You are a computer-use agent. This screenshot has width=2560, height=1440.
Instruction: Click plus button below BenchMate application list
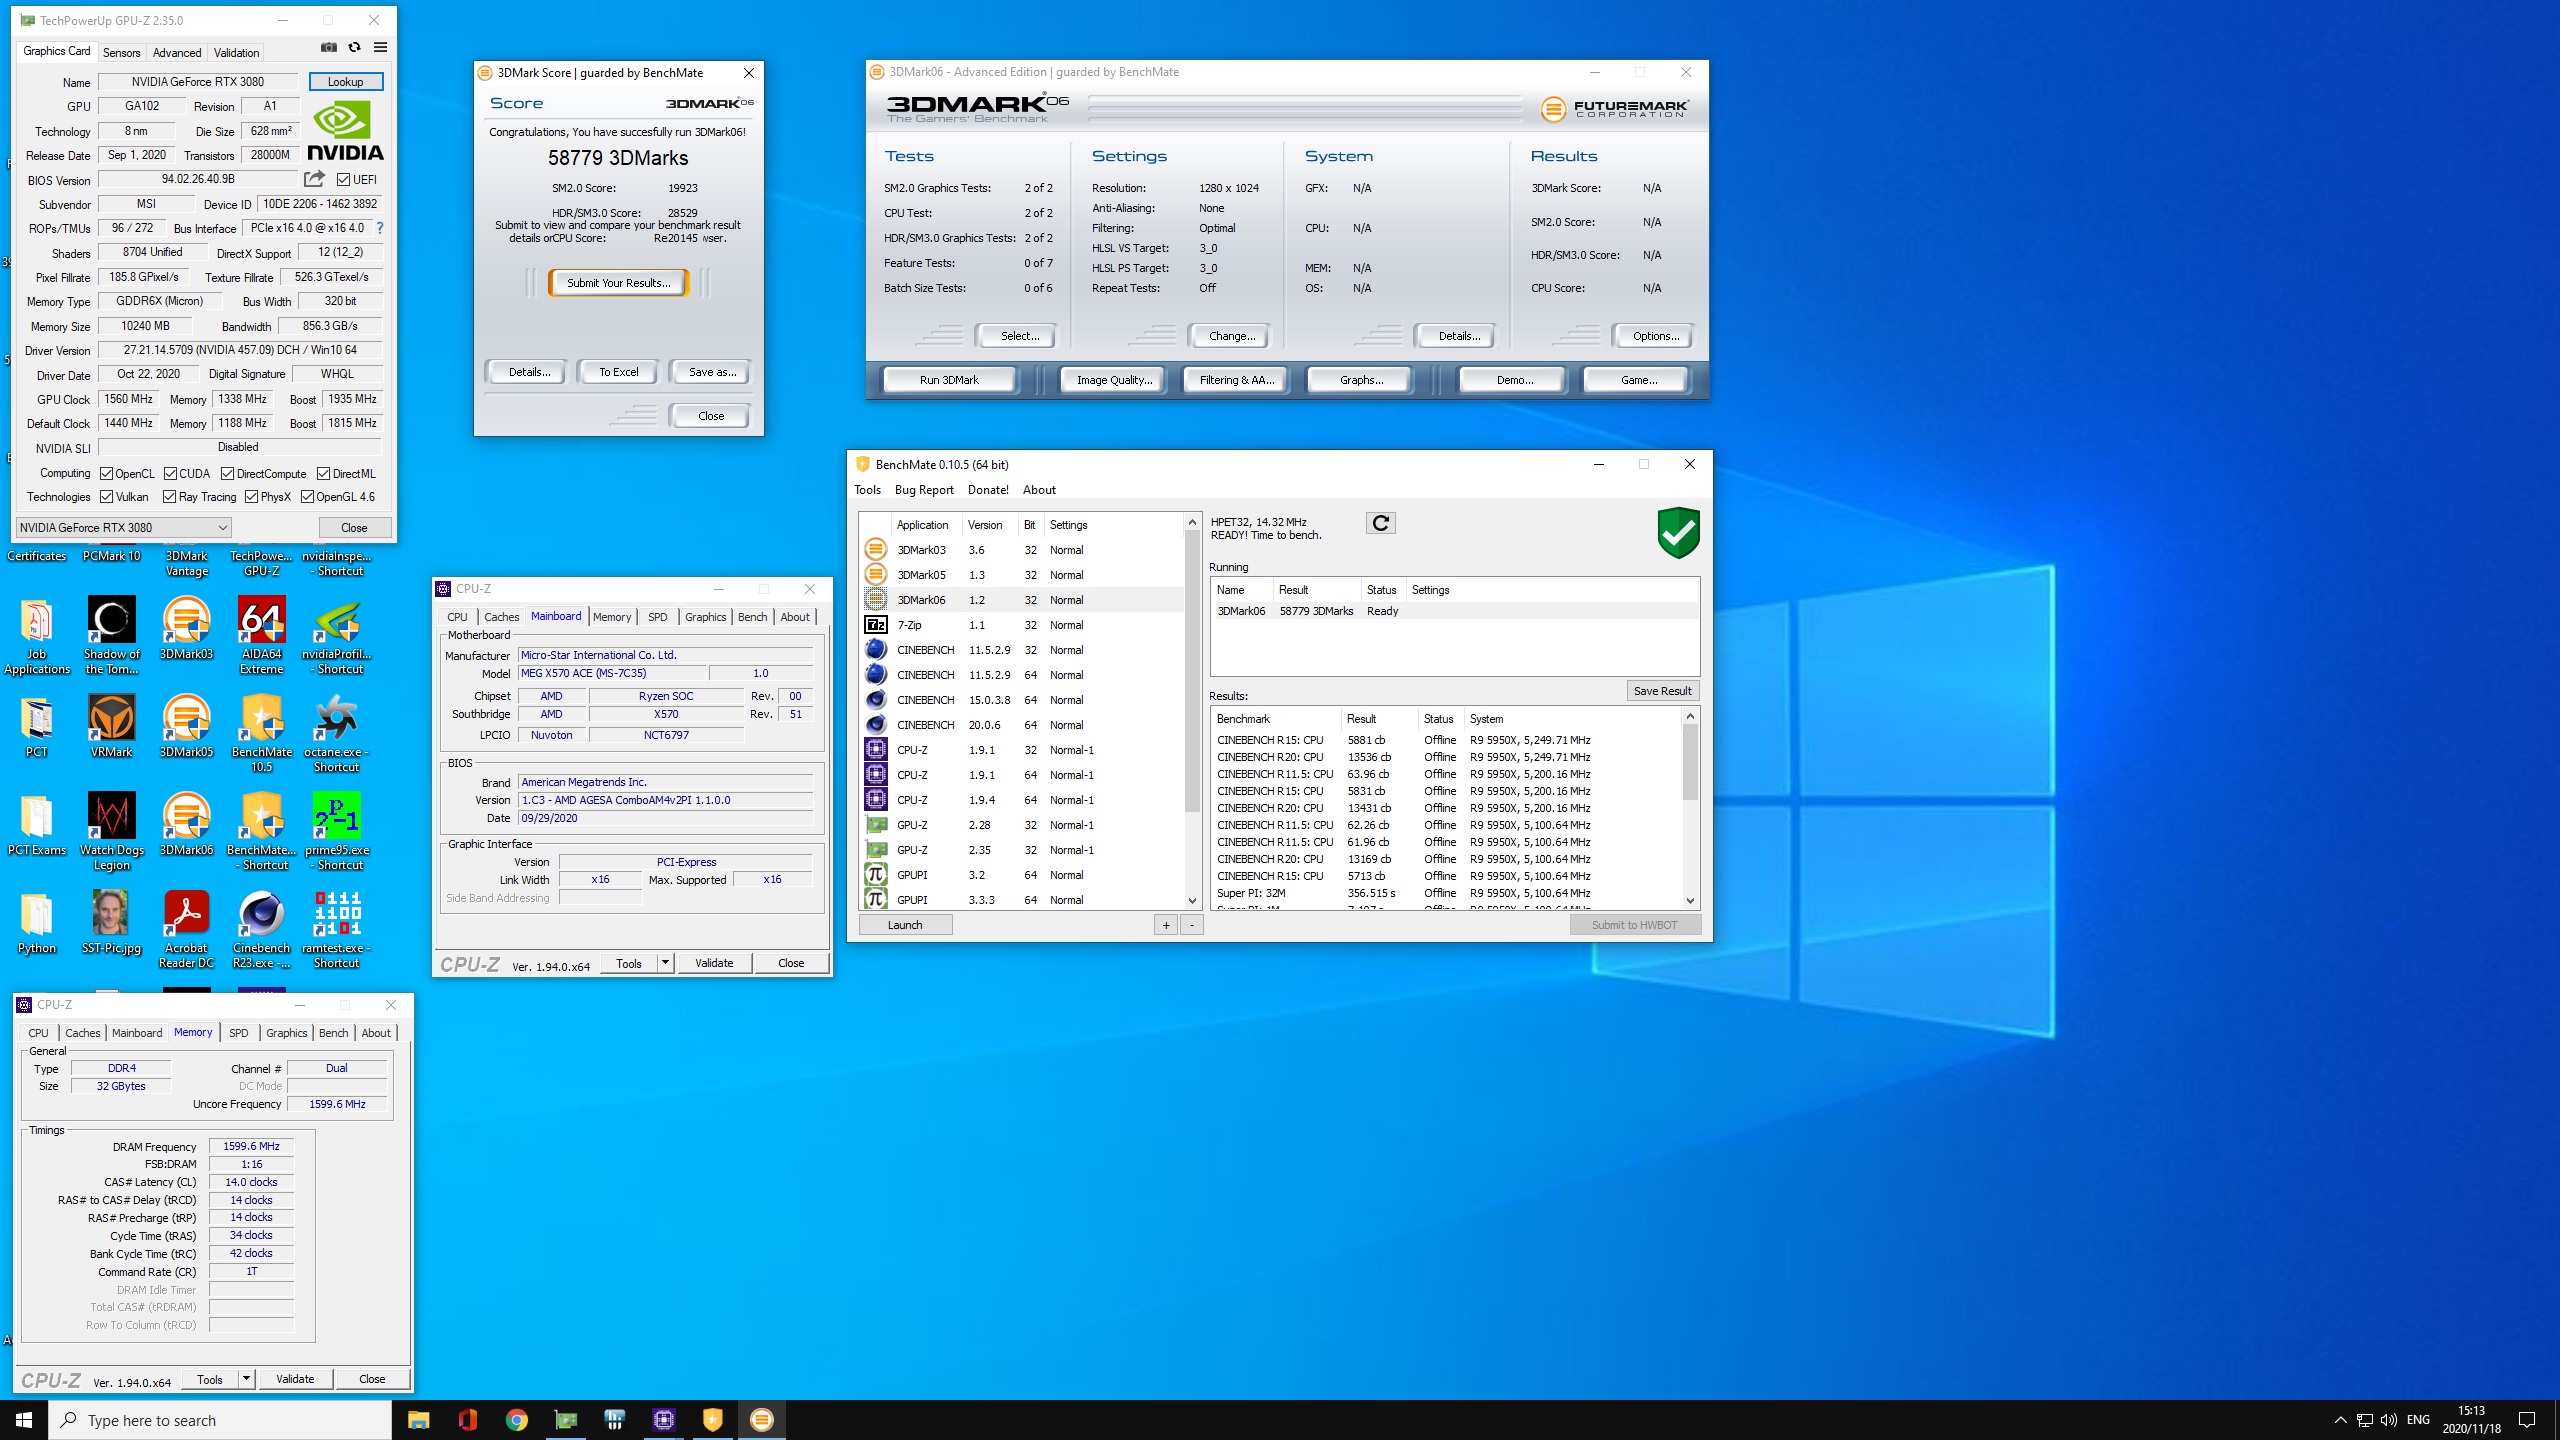1166,925
